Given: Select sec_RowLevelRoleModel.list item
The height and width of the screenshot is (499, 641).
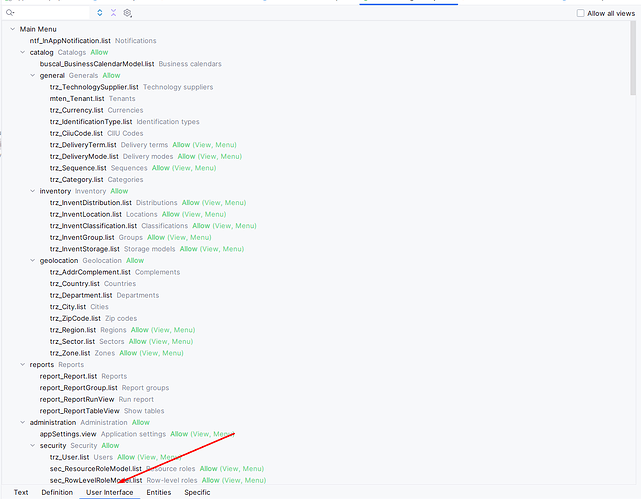Looking at the screenshot, I should 96,480.
